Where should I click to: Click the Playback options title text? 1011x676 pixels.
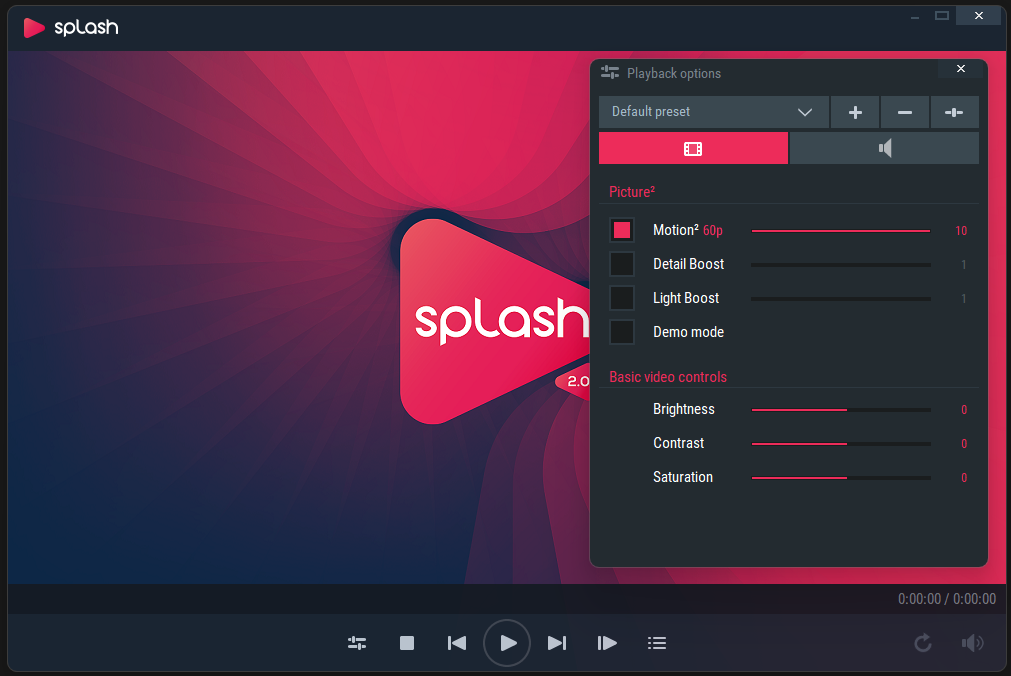pos(674,73)
